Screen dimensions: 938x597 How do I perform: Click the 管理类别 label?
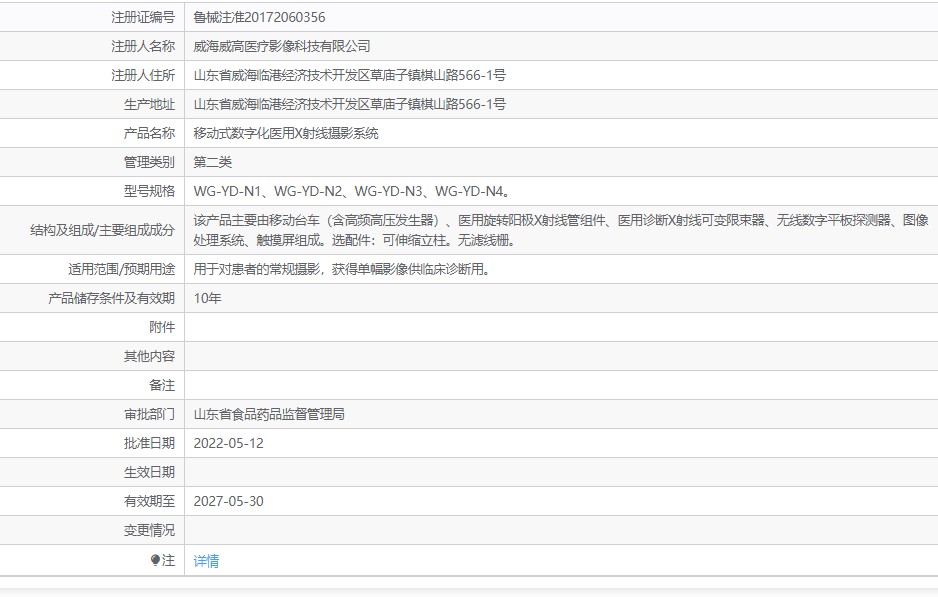(x=150, y=162)
